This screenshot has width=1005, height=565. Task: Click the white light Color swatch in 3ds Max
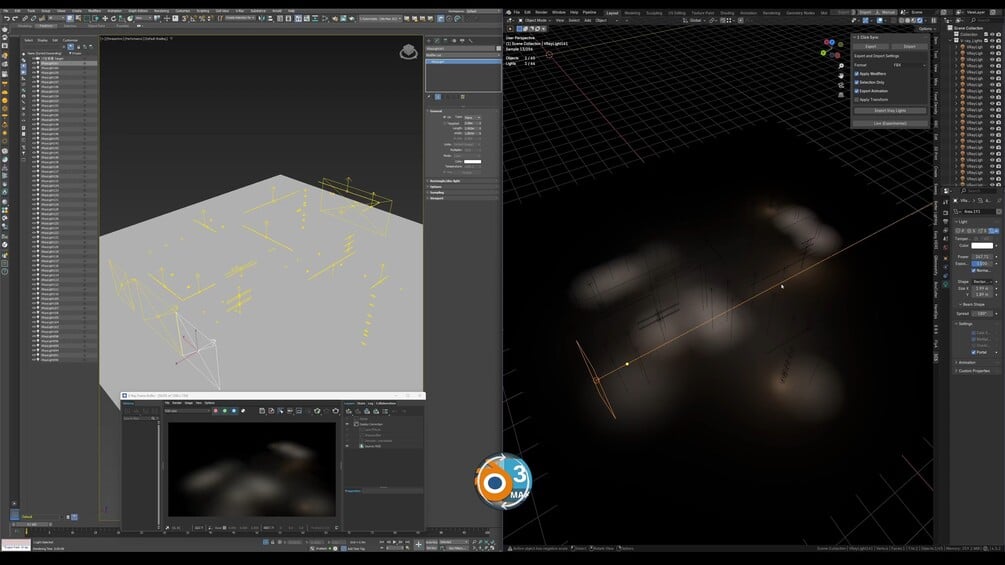point(472,161)
